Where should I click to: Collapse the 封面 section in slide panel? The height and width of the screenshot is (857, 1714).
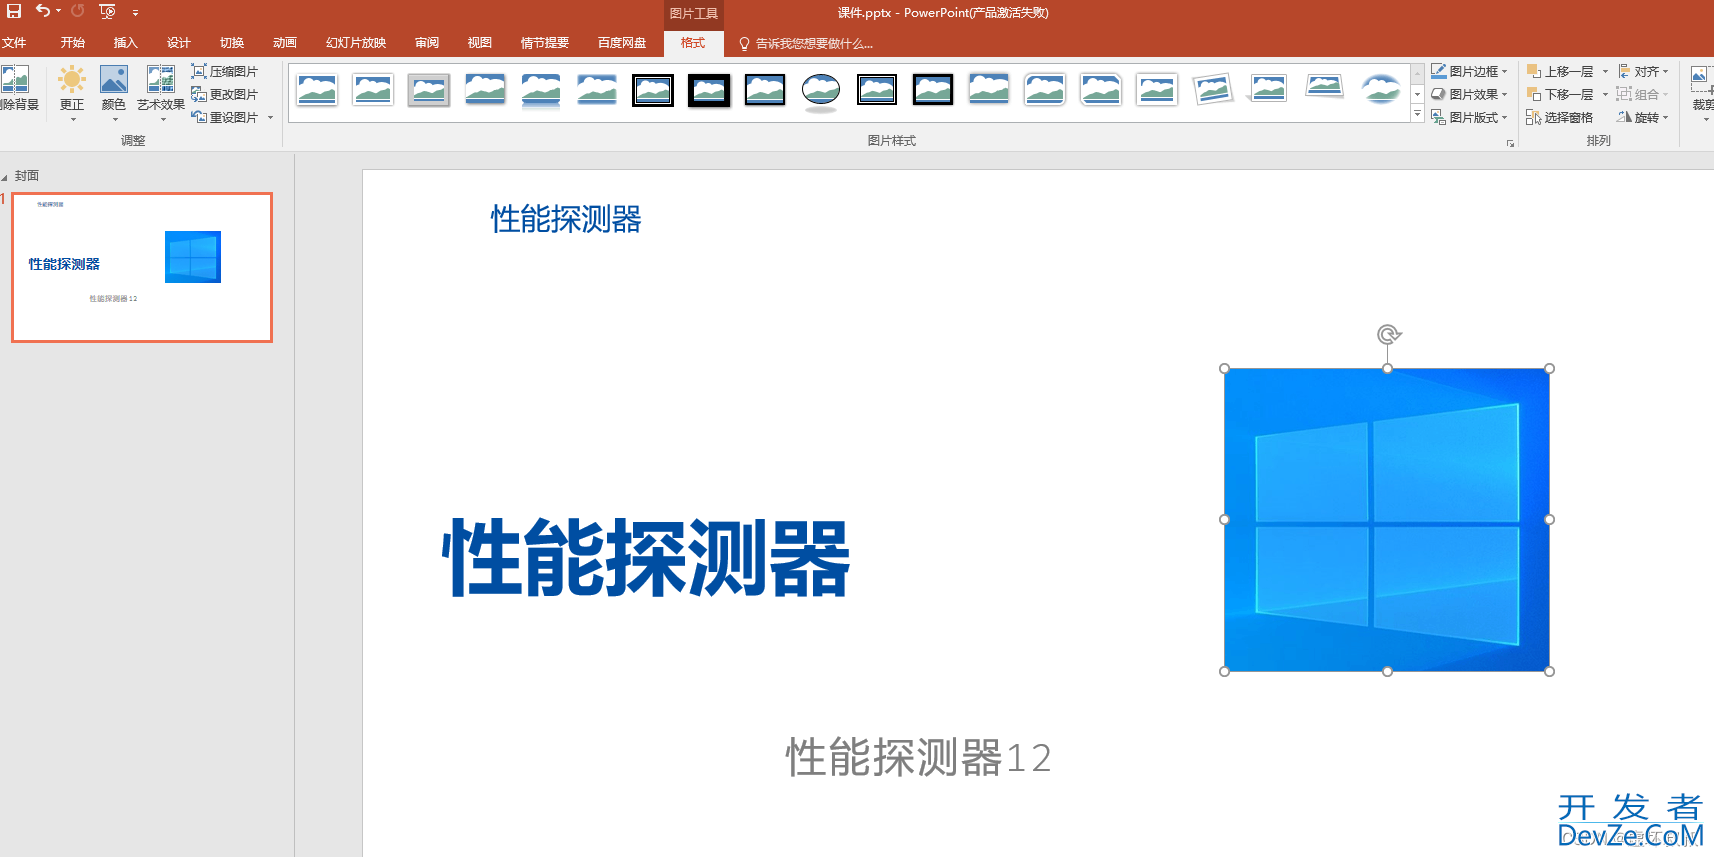pyautogui.click(x=4, y=177)
